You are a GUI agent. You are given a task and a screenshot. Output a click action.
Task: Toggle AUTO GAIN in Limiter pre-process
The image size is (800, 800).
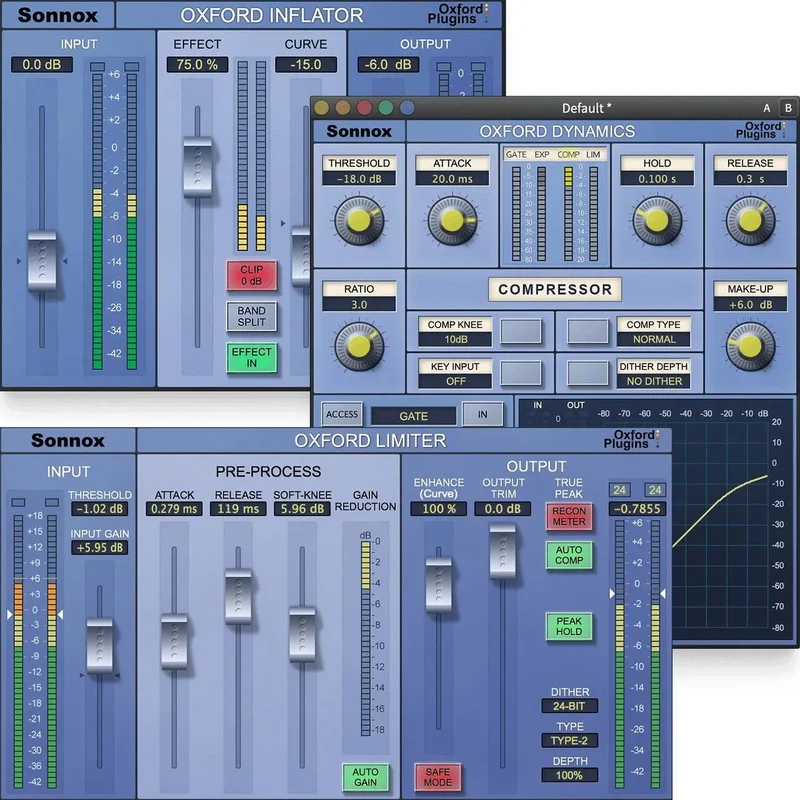pyautogui.click(x=365, y=777)
